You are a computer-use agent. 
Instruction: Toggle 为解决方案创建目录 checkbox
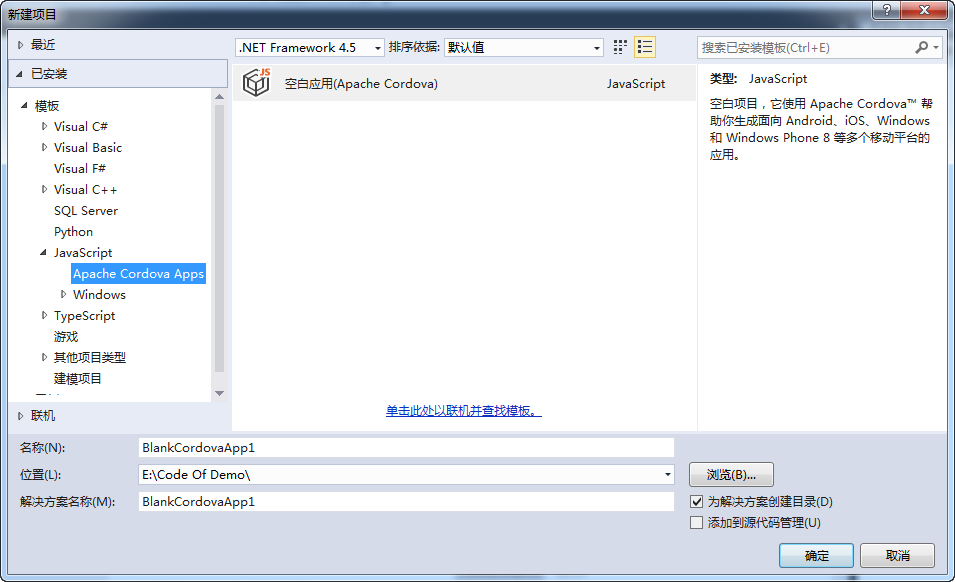[697, 501]
